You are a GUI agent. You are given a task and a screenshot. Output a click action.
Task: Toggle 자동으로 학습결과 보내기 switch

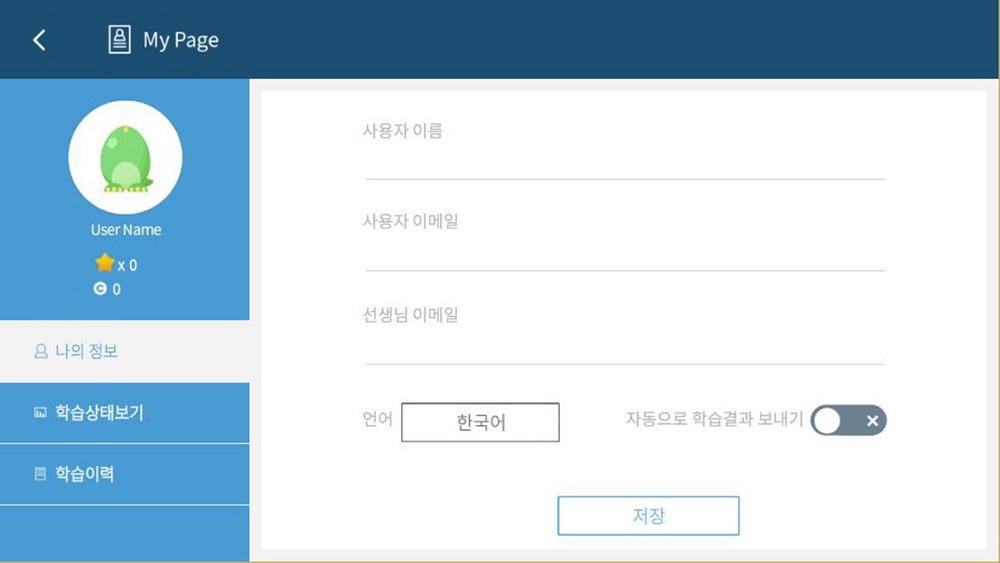849,421
